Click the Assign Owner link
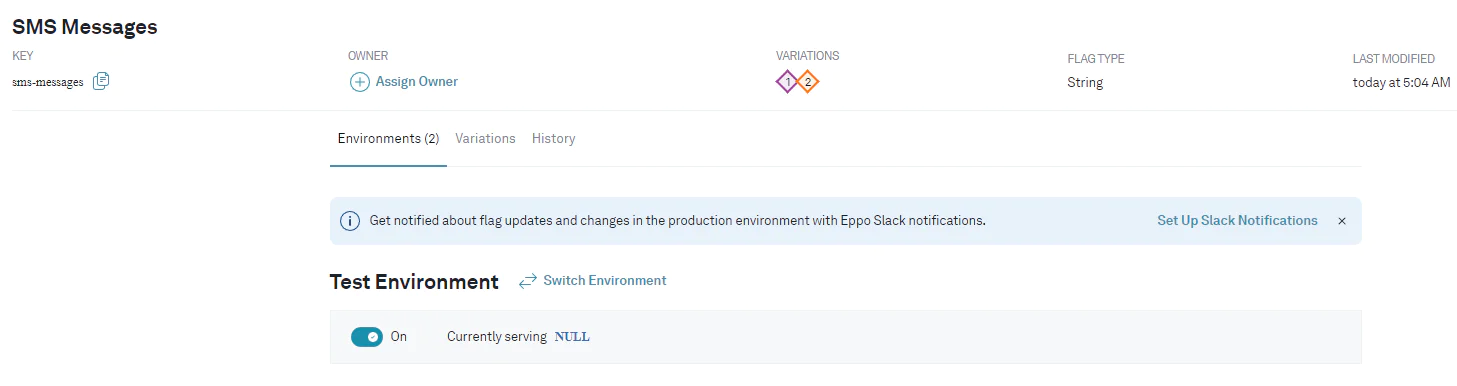The width and height of the screenshot is (1457, 386). click(x=416, y=82)
